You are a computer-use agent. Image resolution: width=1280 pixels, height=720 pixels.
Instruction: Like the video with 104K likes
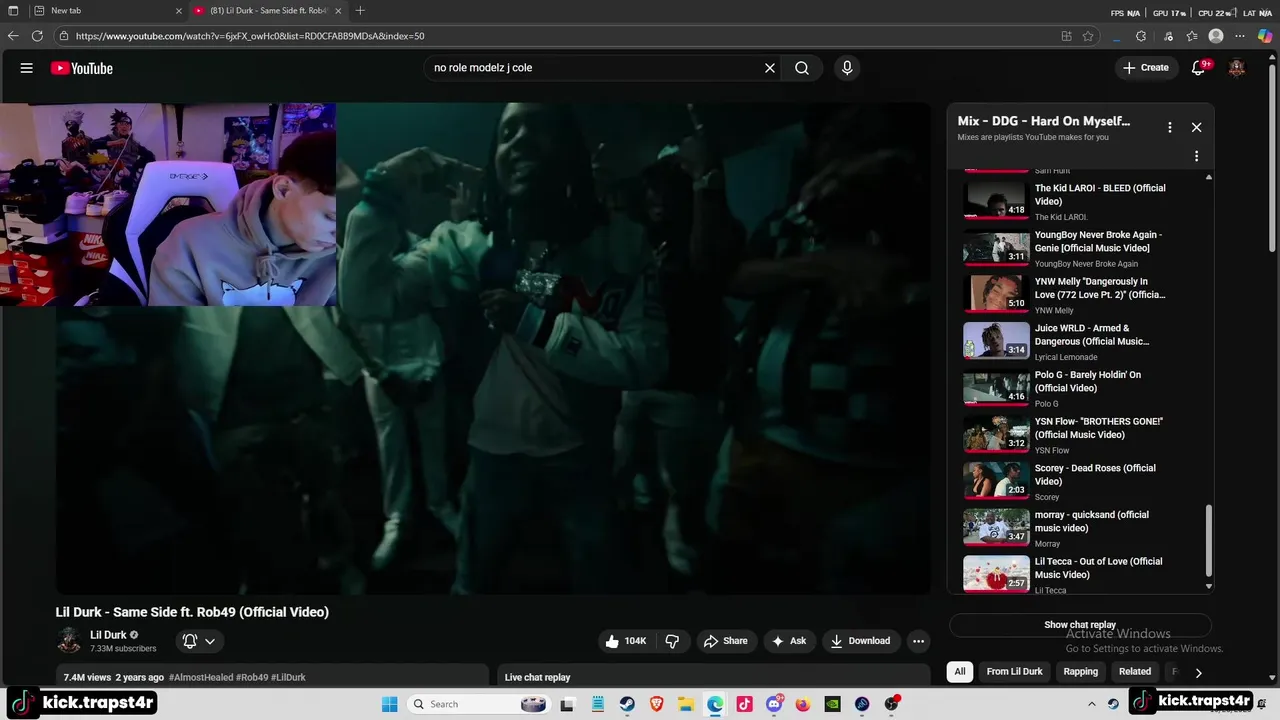[626, 641]
